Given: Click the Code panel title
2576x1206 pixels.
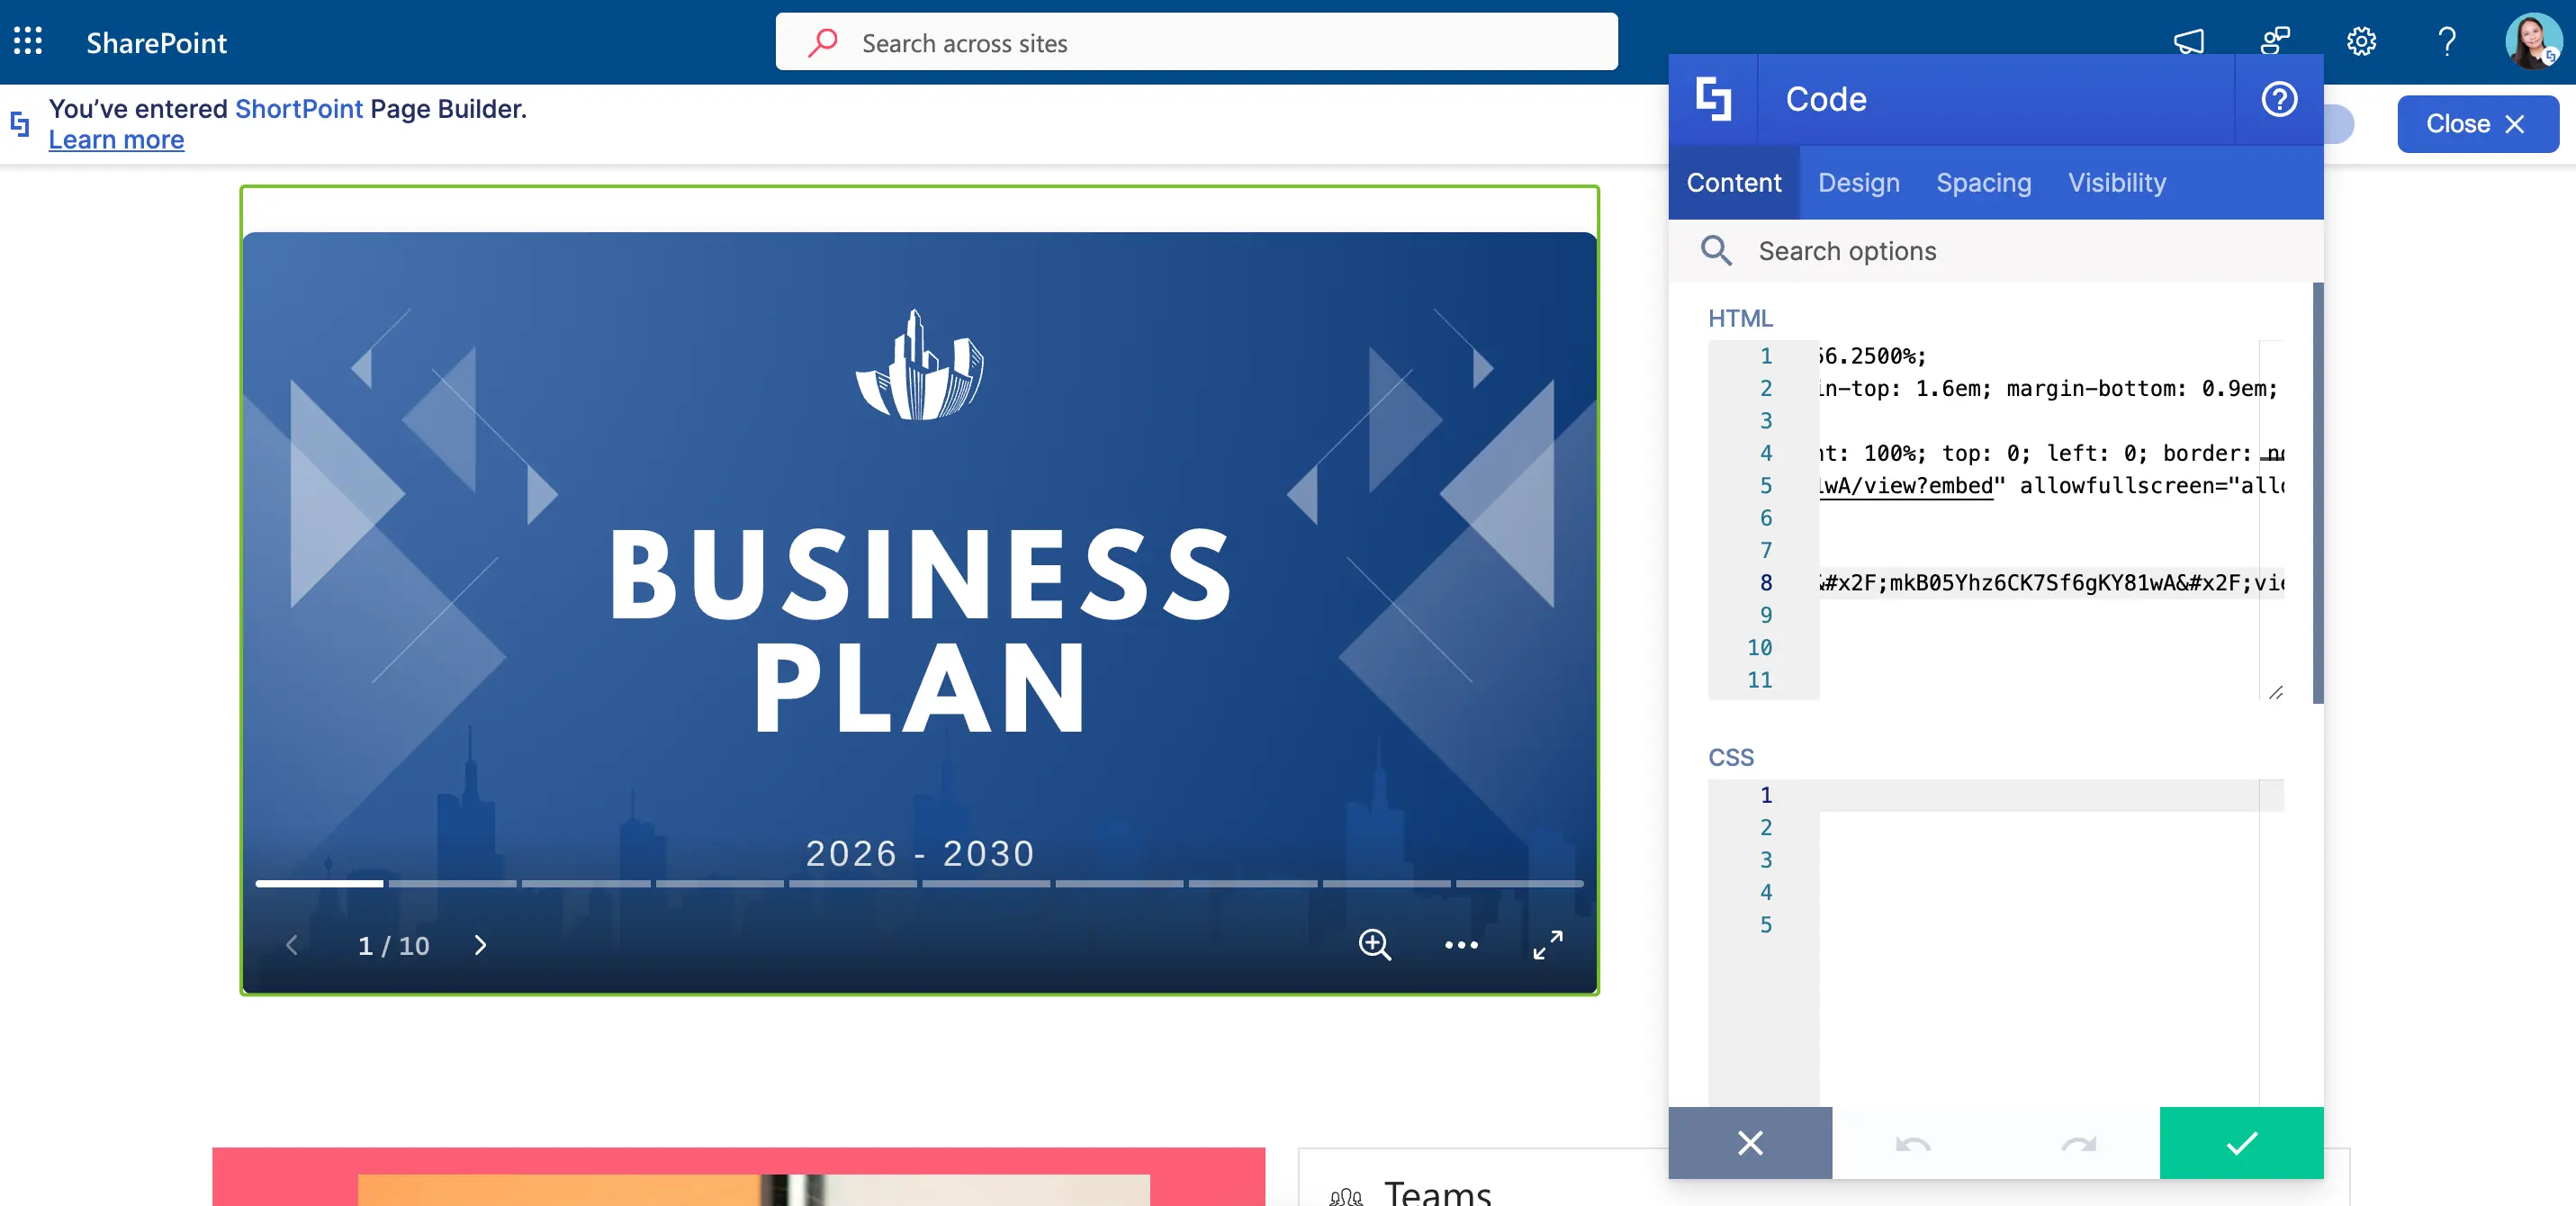Looking at the screenshot, I should pyautogui.click(x=1825, y=99).
